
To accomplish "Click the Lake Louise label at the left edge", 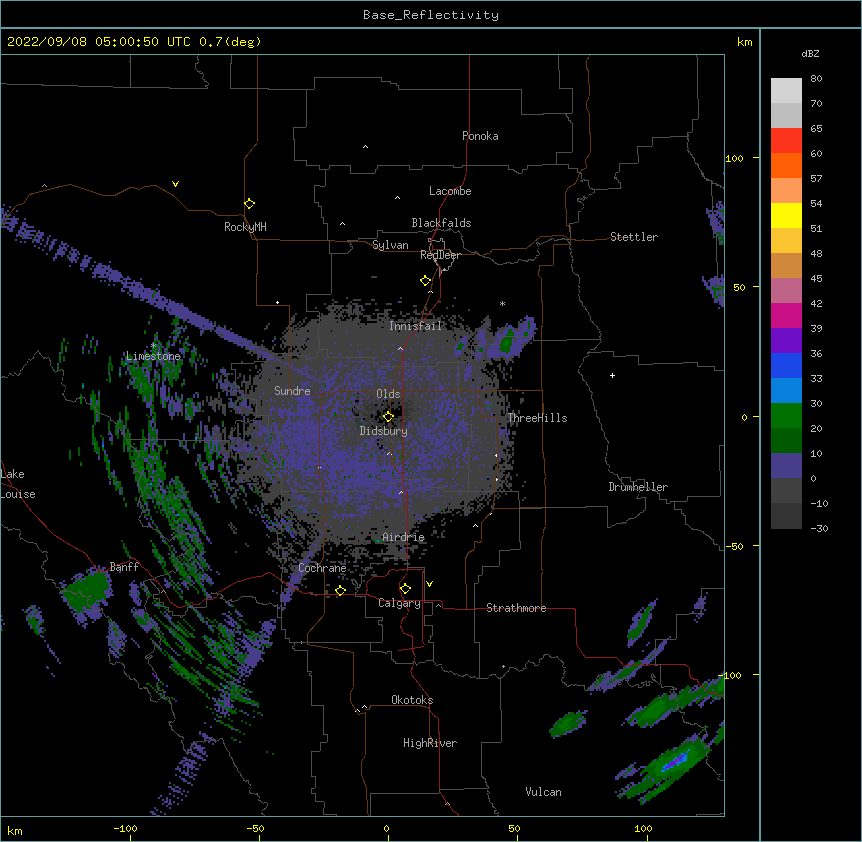I will tap(18, 484).
